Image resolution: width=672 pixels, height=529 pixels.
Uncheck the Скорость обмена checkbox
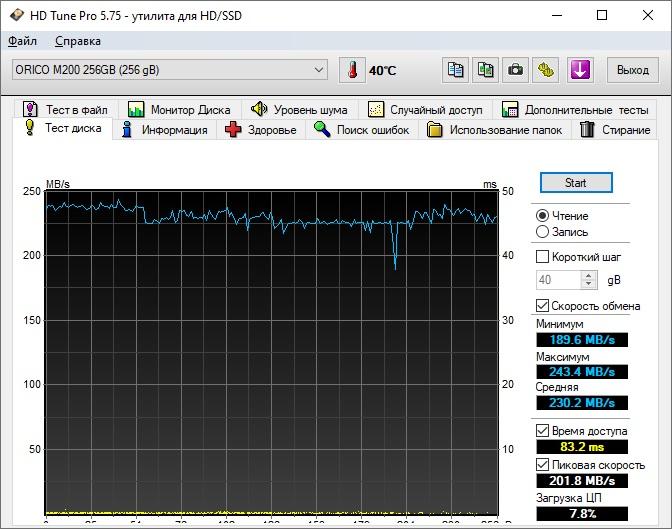(543, 306)
